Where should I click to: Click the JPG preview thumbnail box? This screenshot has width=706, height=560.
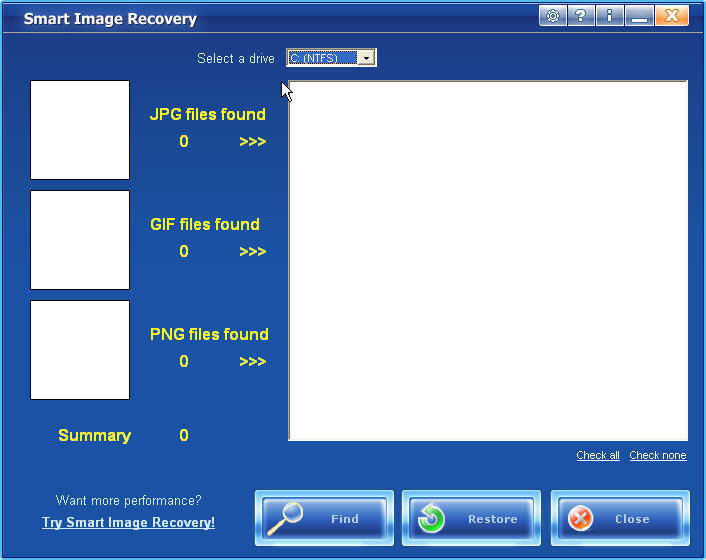[x=80, y=130]
